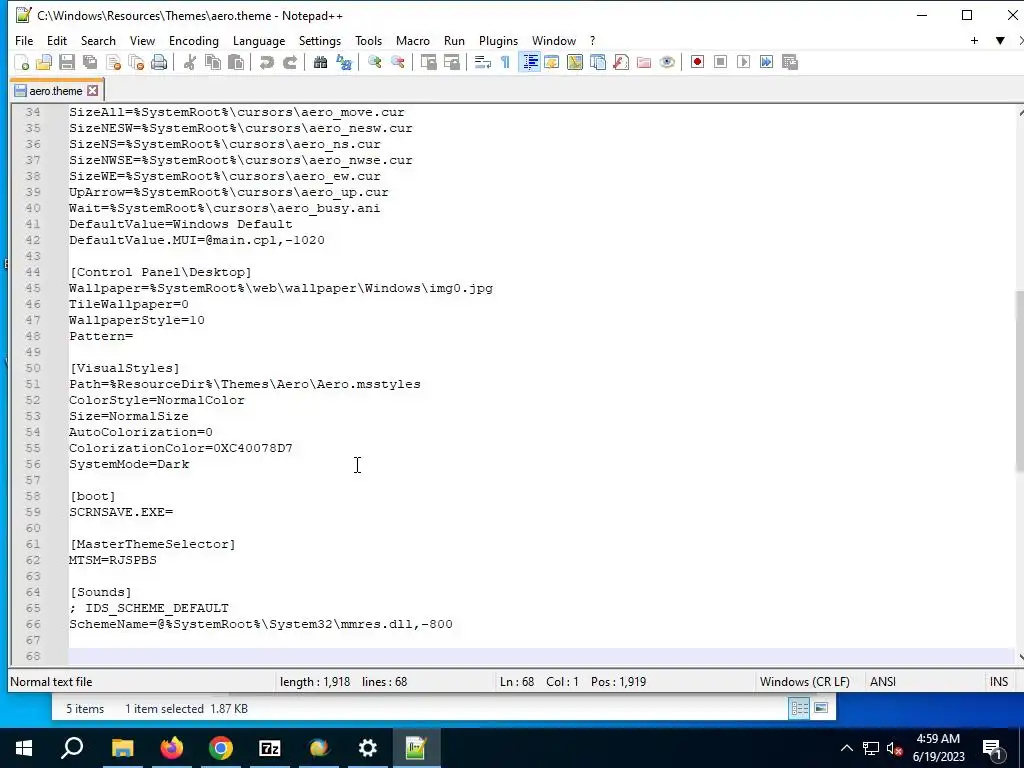The height and width of the screenshot is (768, 1024).
Task: Close the current document via toolbar icon
Action: click(113, 62)
